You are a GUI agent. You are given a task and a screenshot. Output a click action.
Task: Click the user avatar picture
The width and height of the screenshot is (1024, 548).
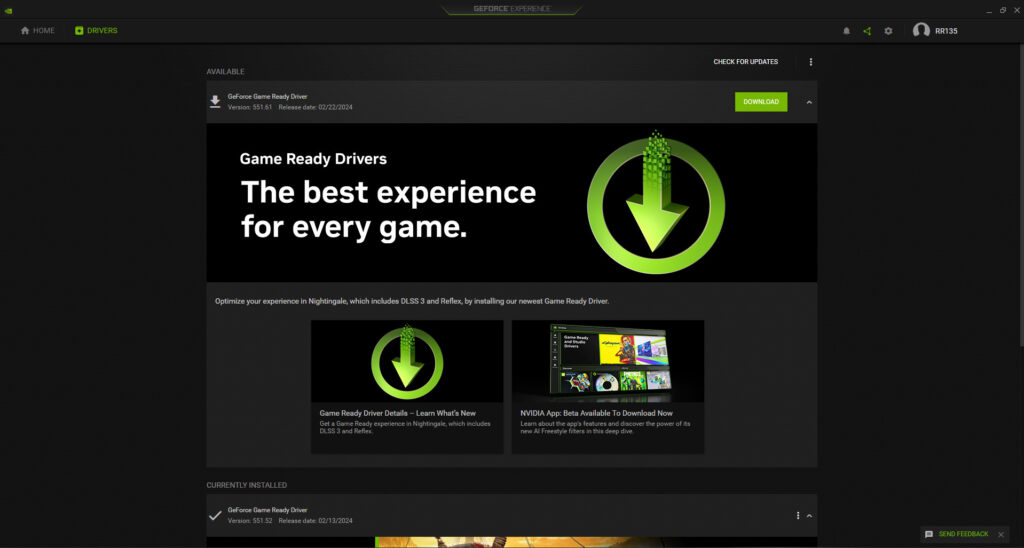(x=921, y=31)
